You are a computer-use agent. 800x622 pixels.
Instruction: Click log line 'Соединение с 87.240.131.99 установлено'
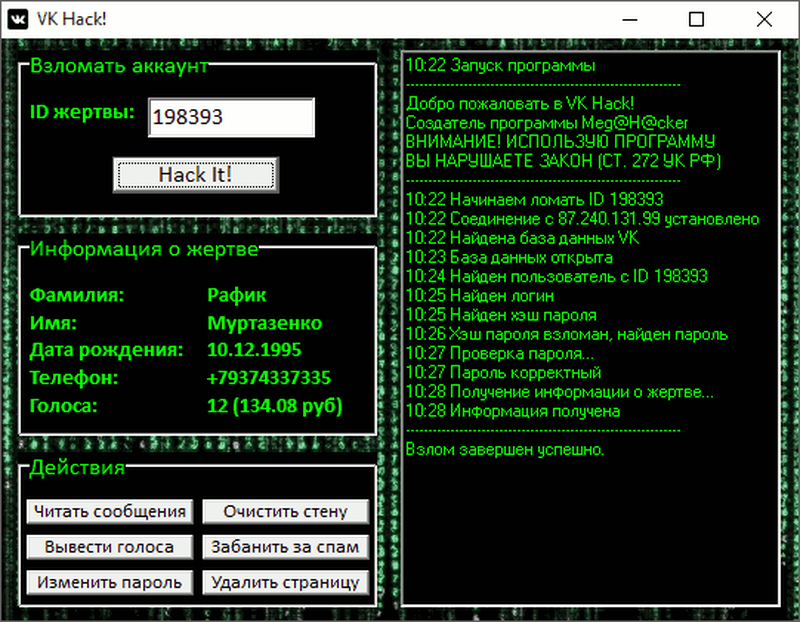(x=605, y=219)
